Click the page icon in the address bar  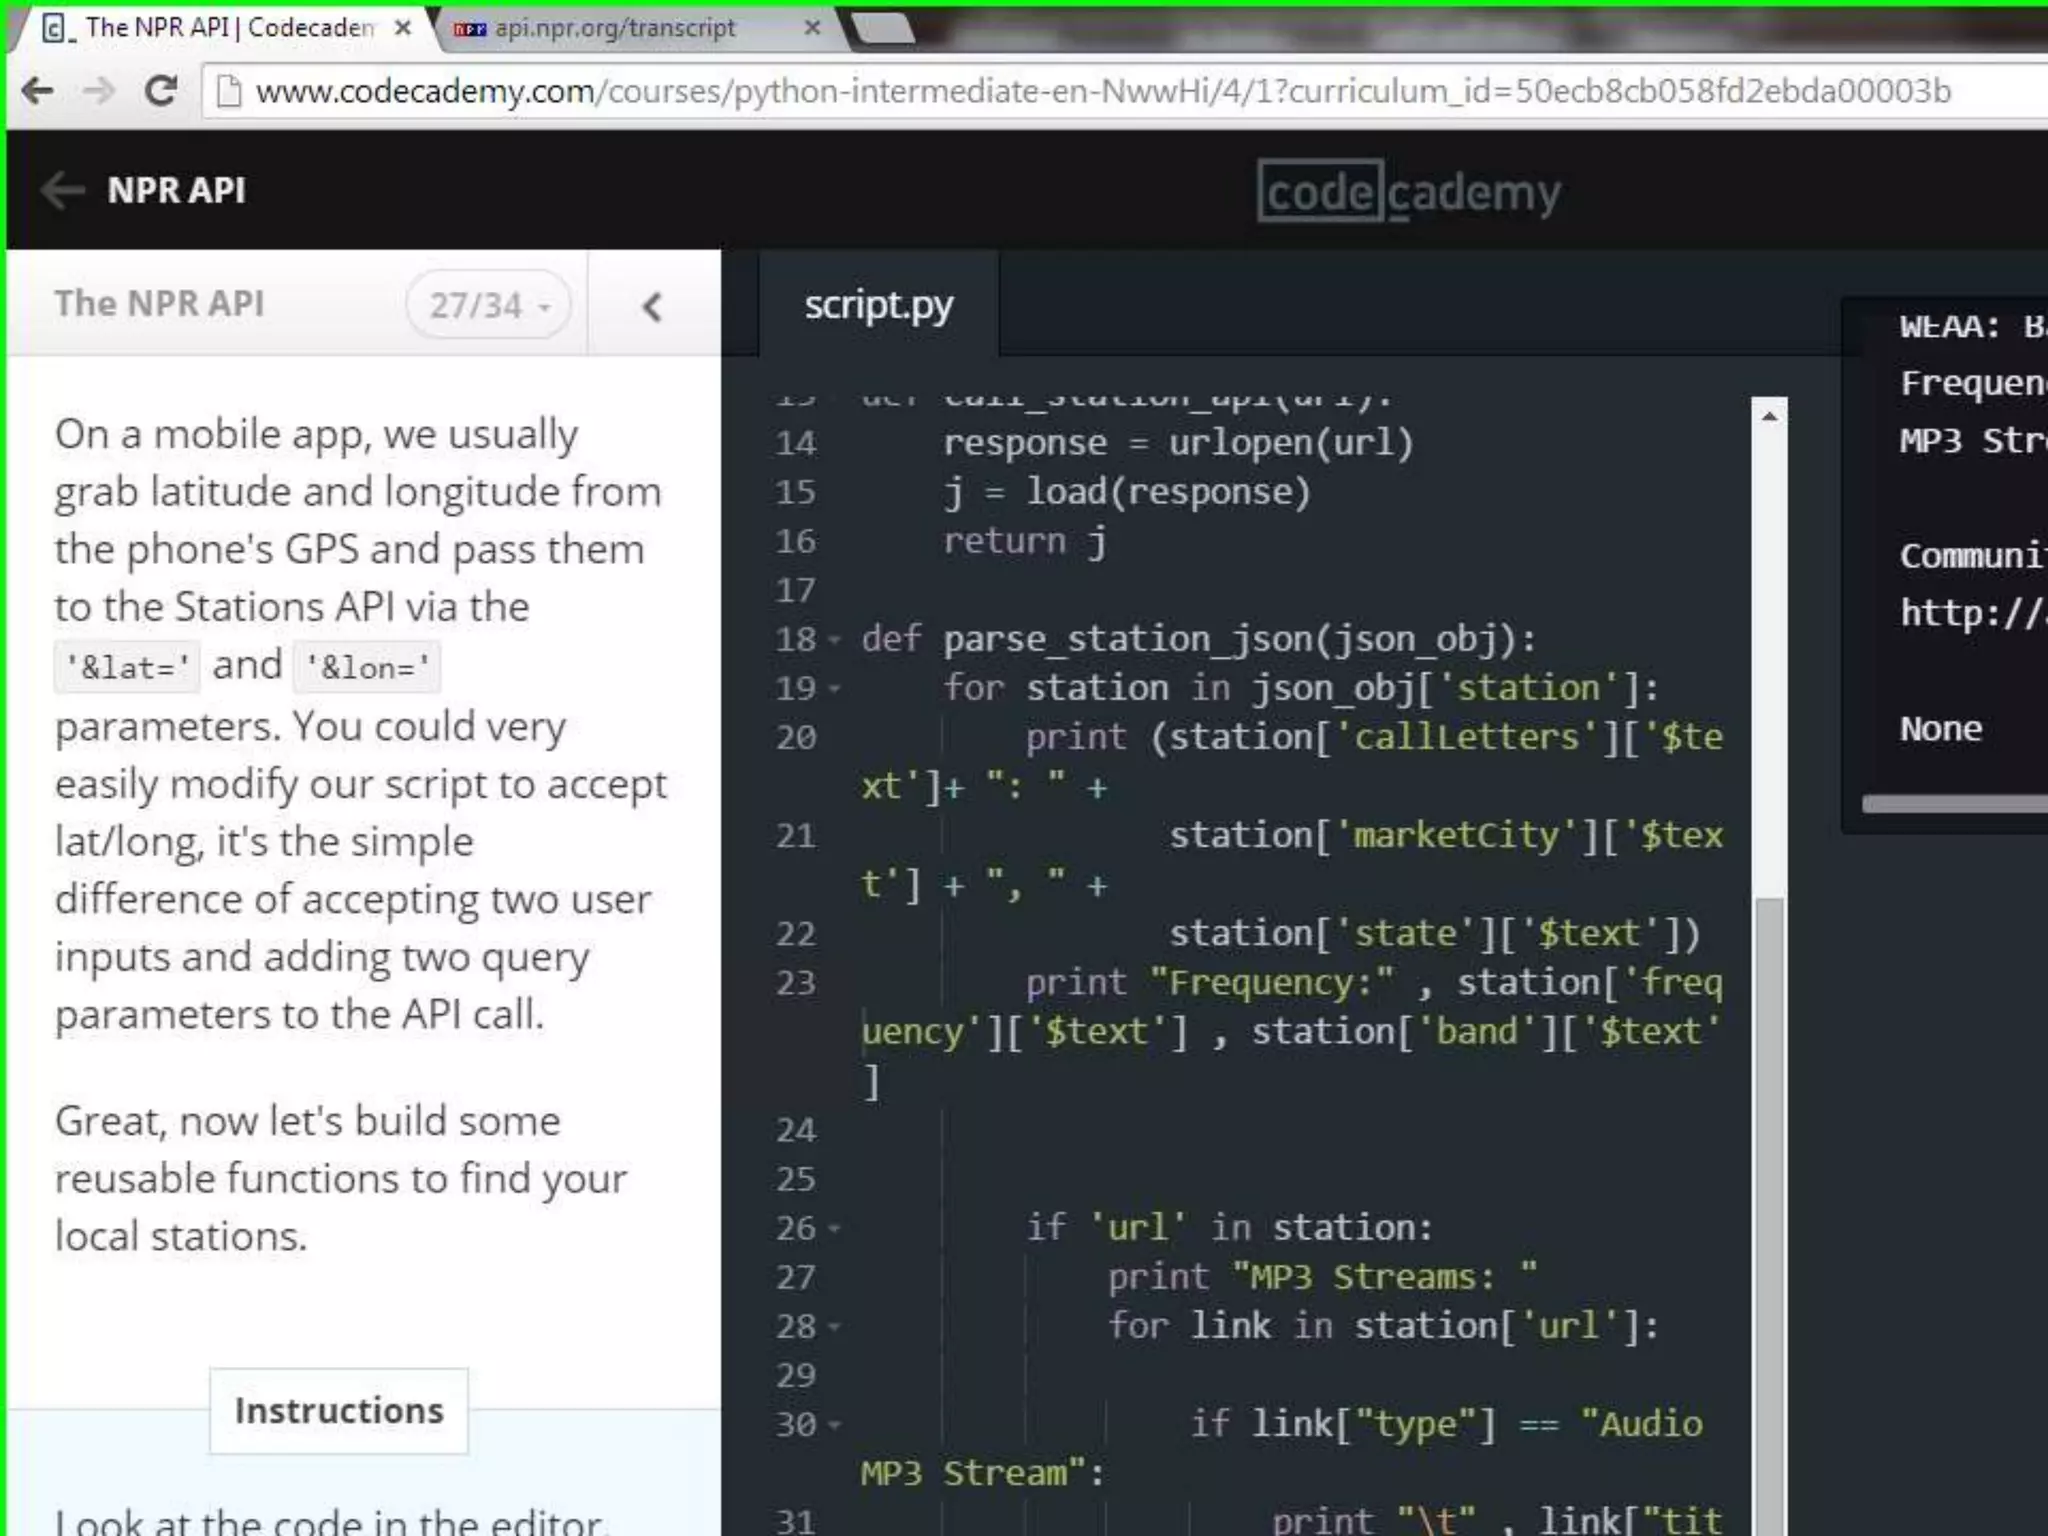pyautogui.click(x=229, y=91)
